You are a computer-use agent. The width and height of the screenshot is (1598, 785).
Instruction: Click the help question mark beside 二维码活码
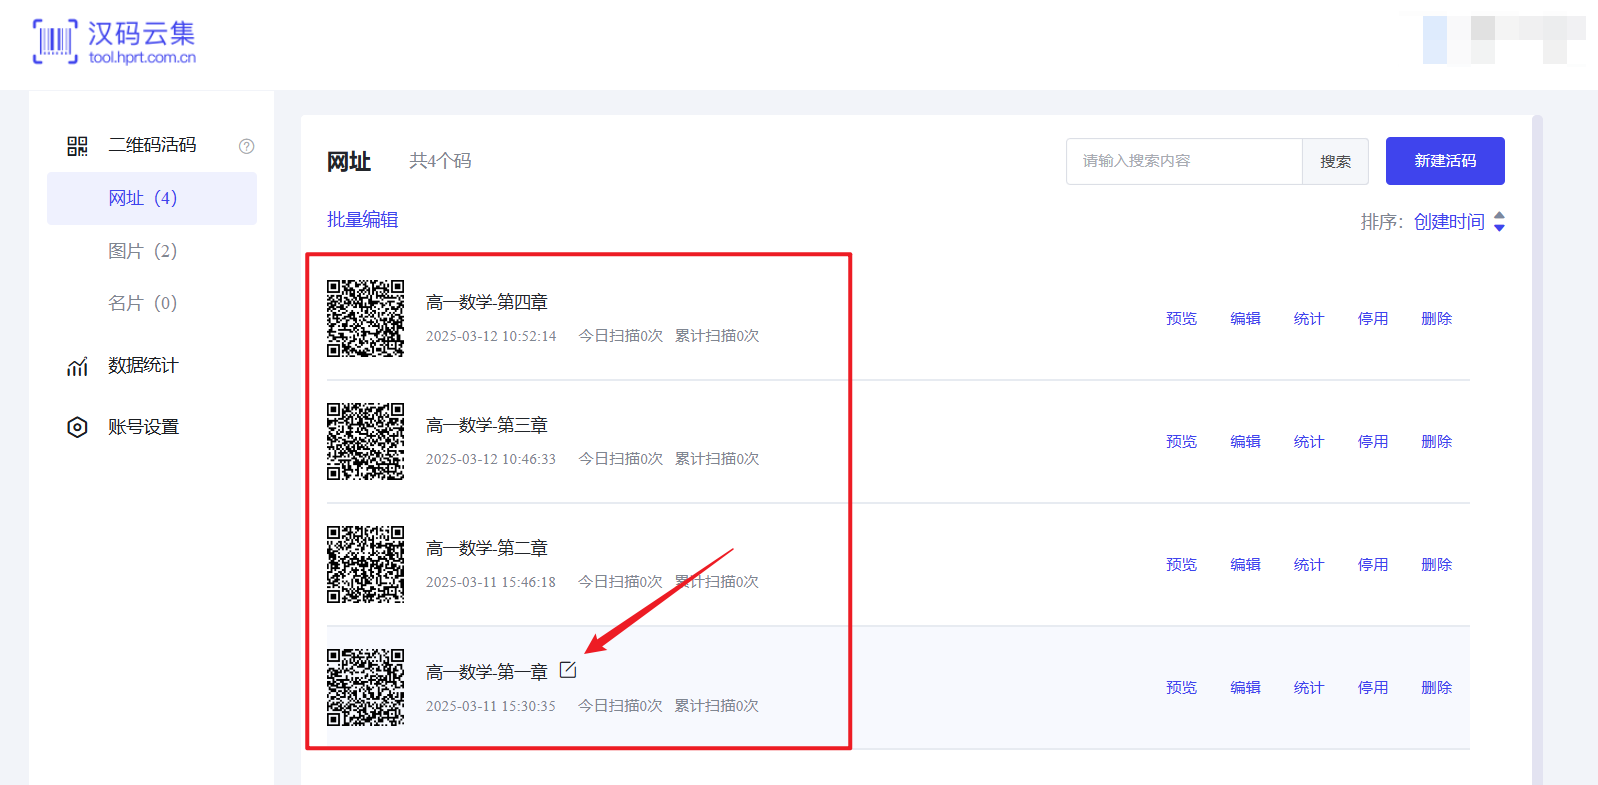pos(246,146)
